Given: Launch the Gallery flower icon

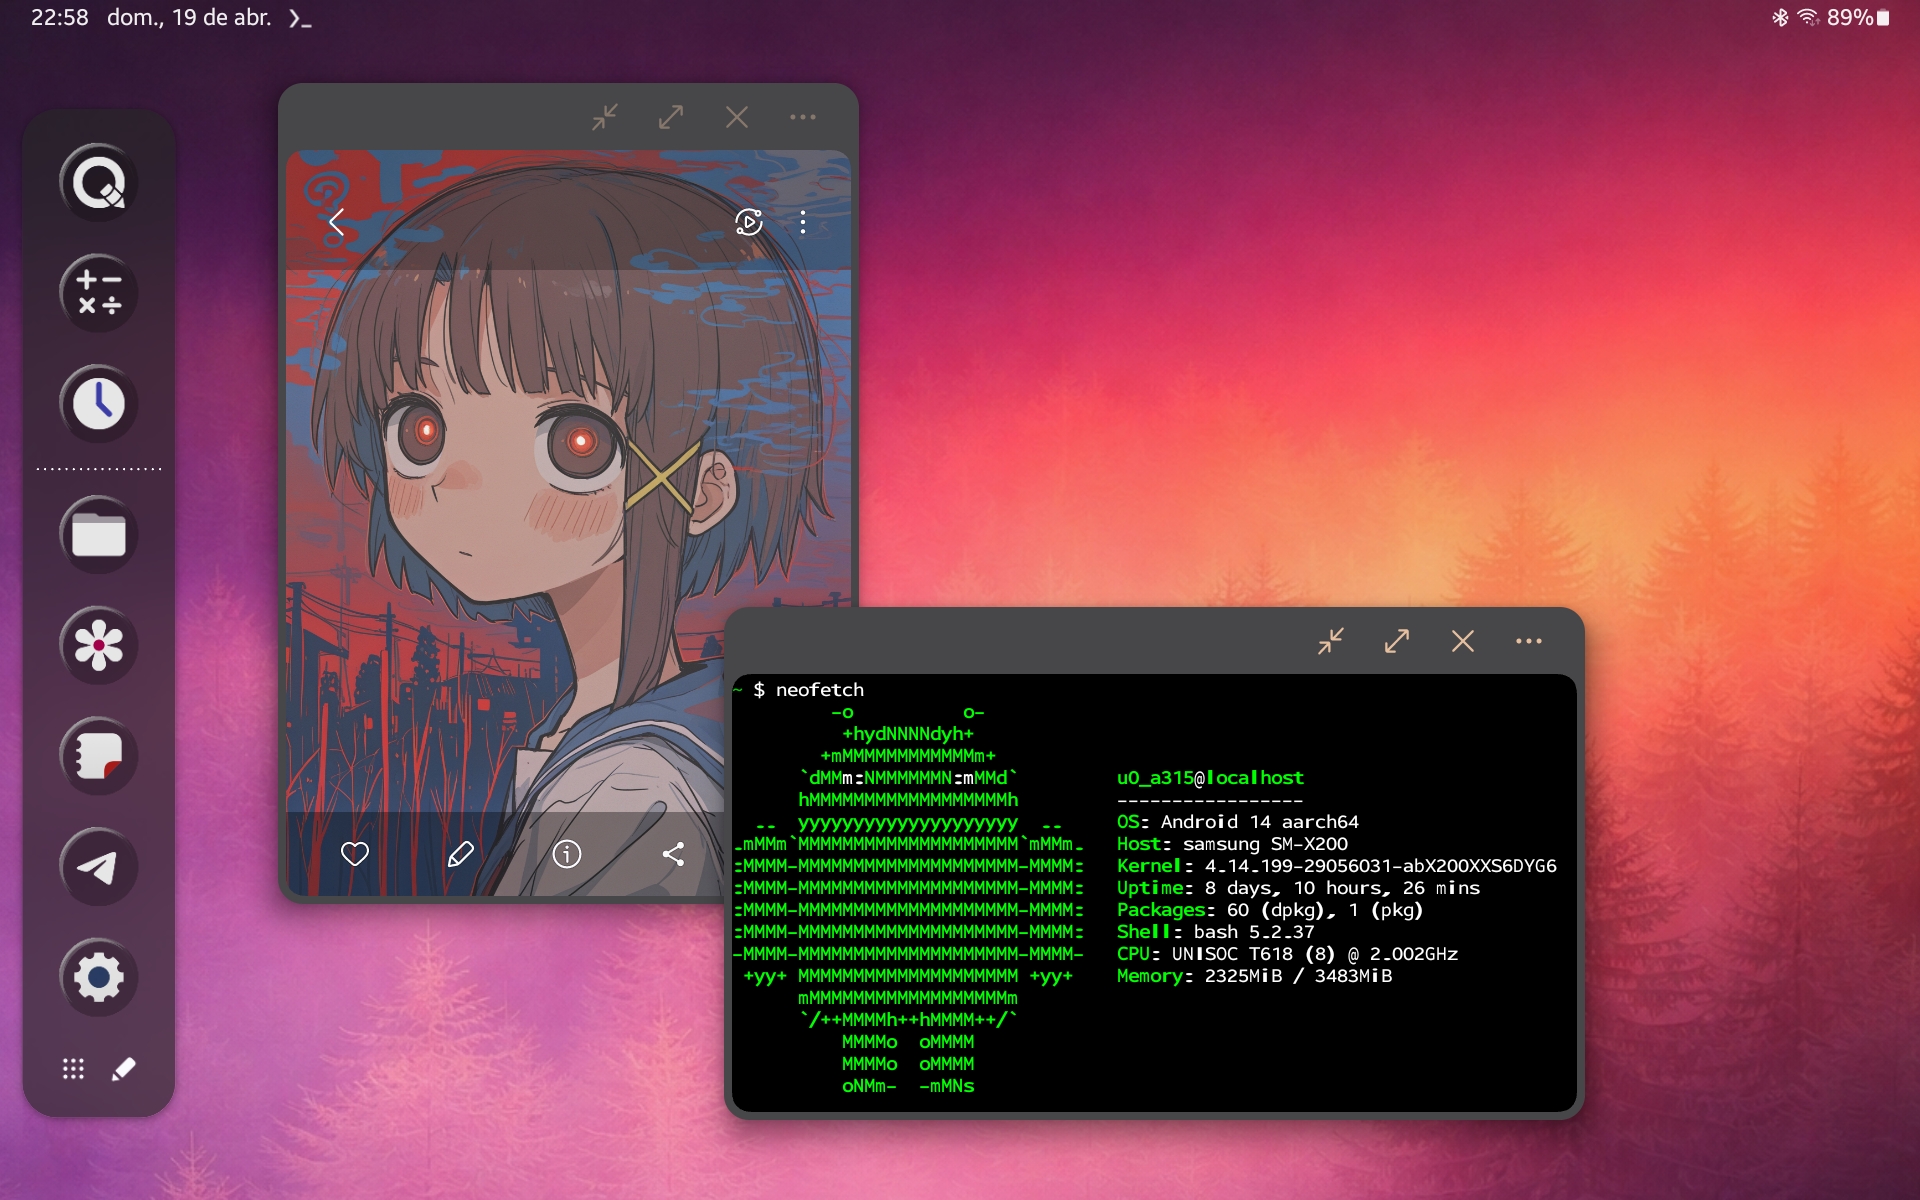Looking at the screenshot, I should [98, 646].
